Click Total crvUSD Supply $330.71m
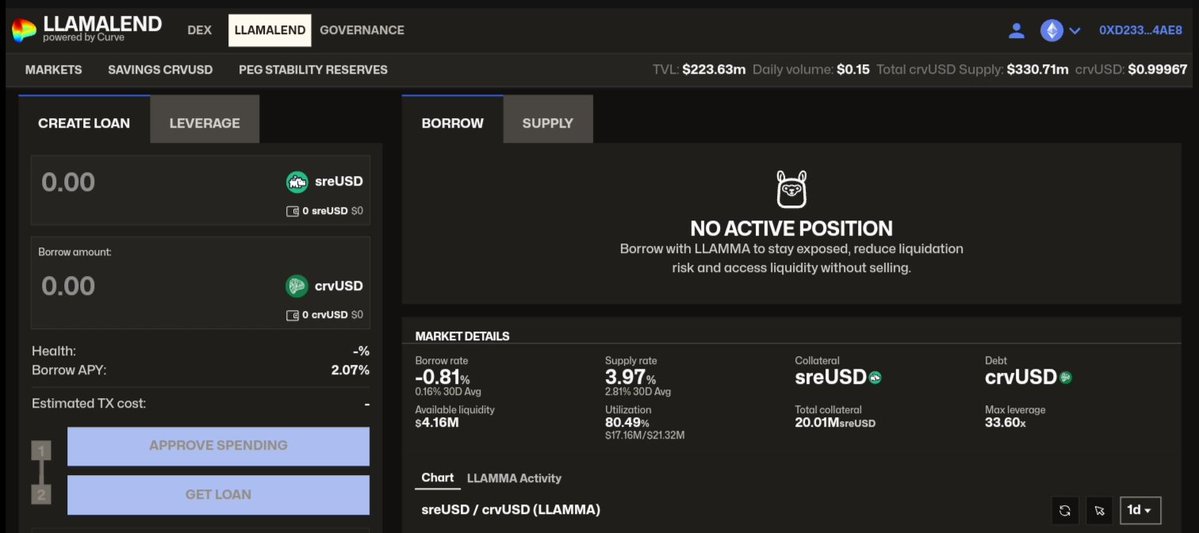 click(x=972, y=70)
